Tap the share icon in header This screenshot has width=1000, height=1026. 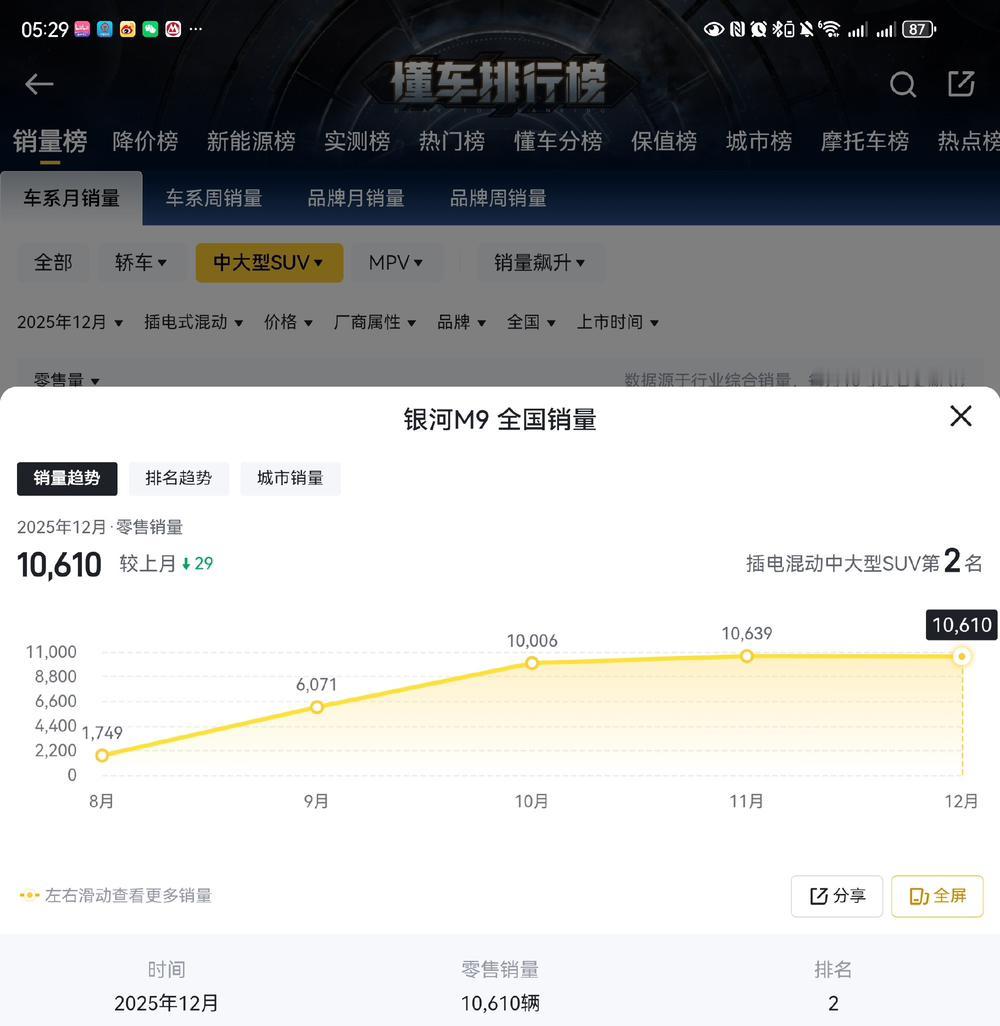961,84
